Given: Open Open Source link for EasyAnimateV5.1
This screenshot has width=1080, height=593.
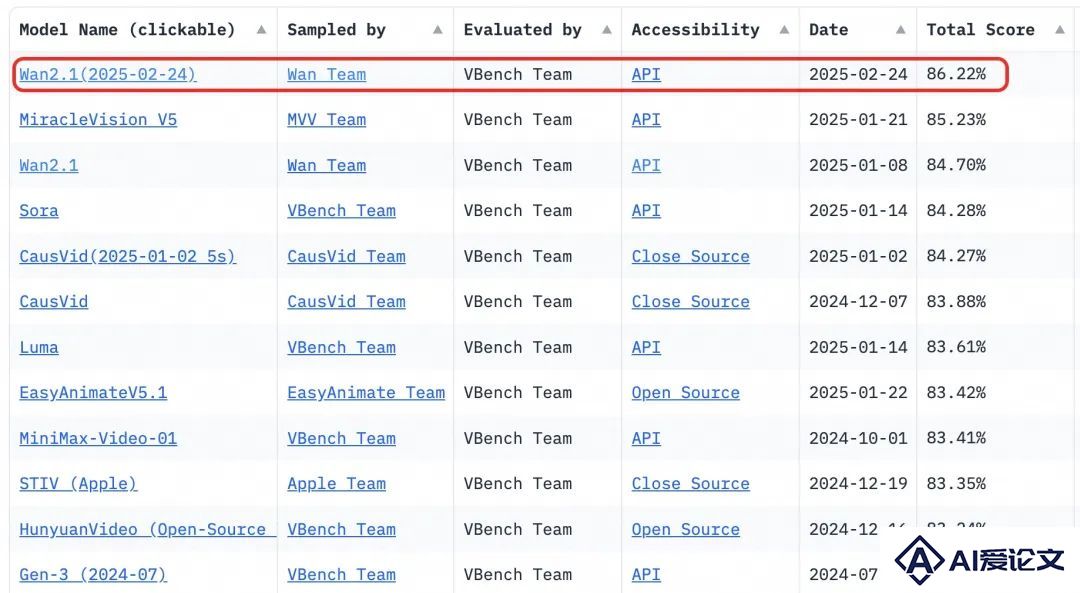Looking at the screenshot, I should coord(685,393).
